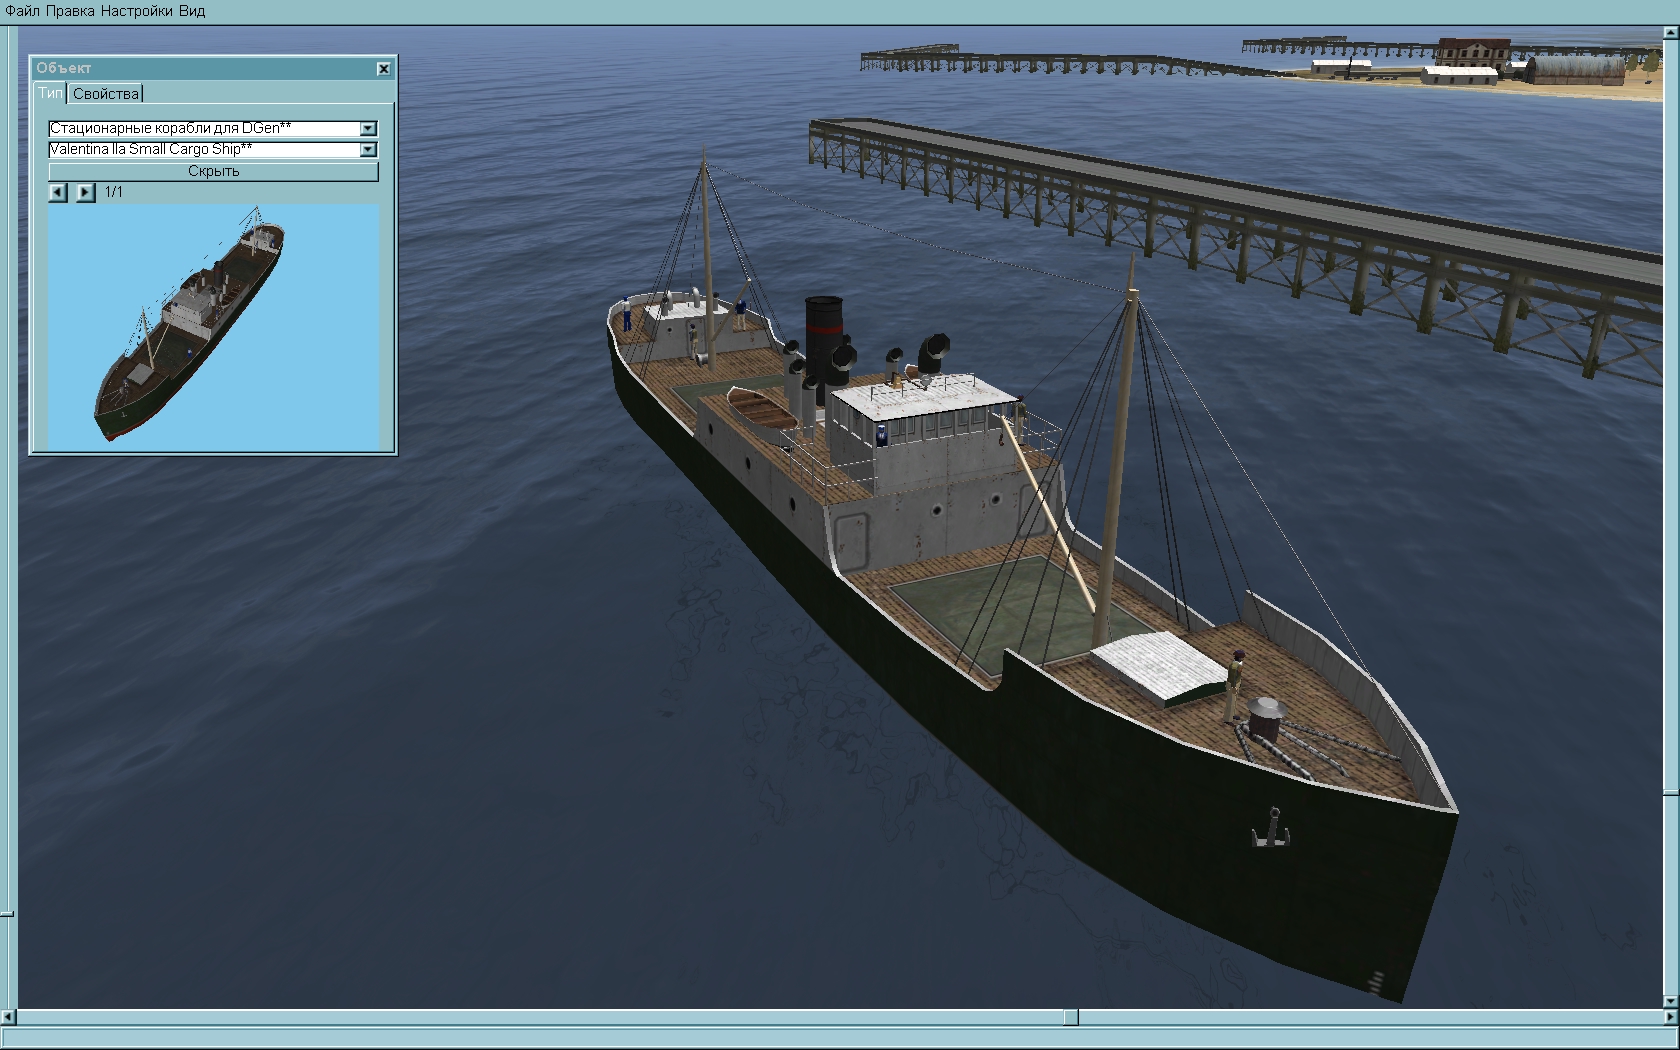The image size is (1680, 1050).
Task: Switch to the Тип tab
Action: (x=50, y=93)
